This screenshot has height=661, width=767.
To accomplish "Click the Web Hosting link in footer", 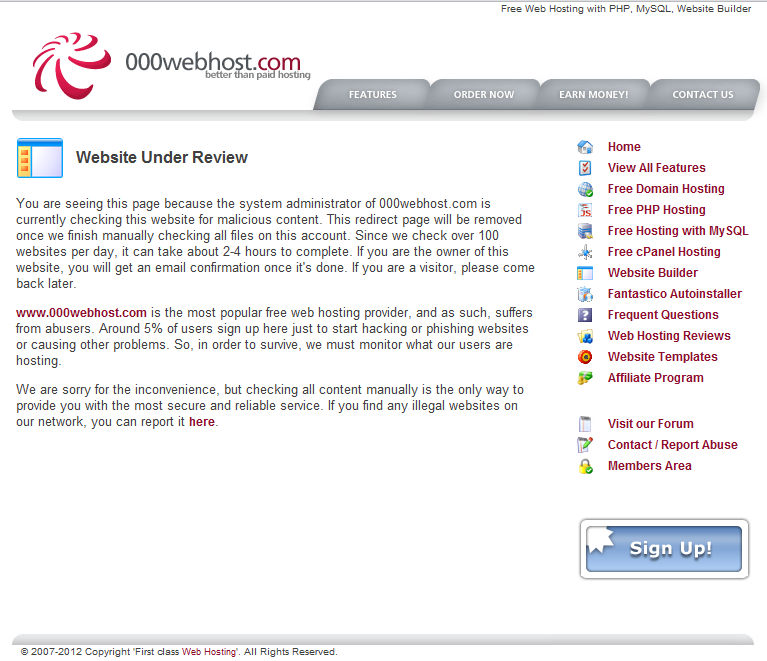I will pyautogui.click(x=209, y=652).
